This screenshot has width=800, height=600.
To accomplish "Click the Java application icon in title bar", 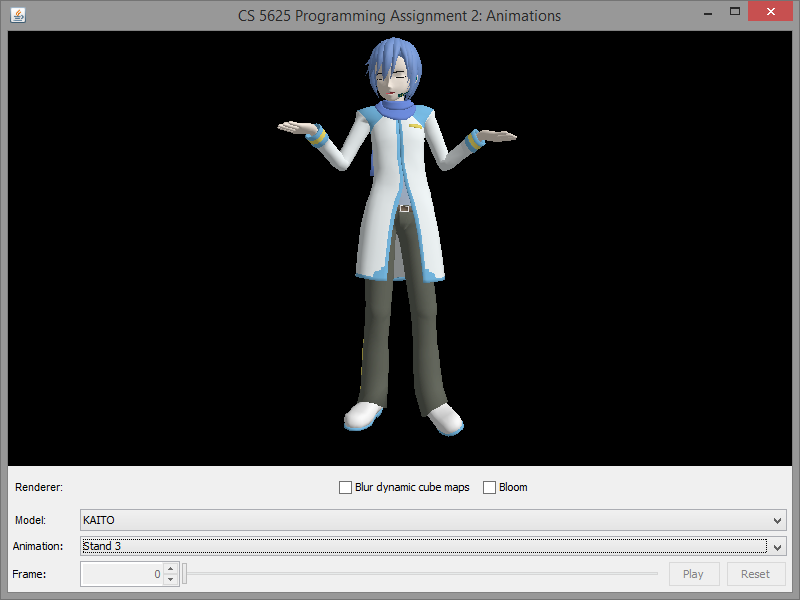I will [18, 15].
